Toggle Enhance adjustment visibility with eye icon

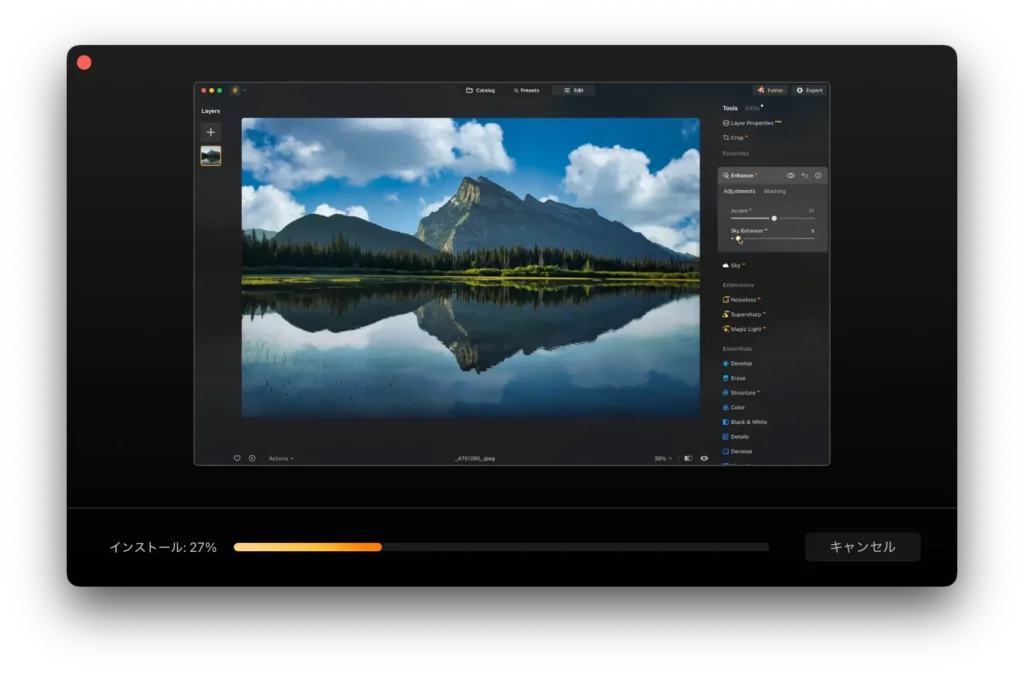point(790,174)
